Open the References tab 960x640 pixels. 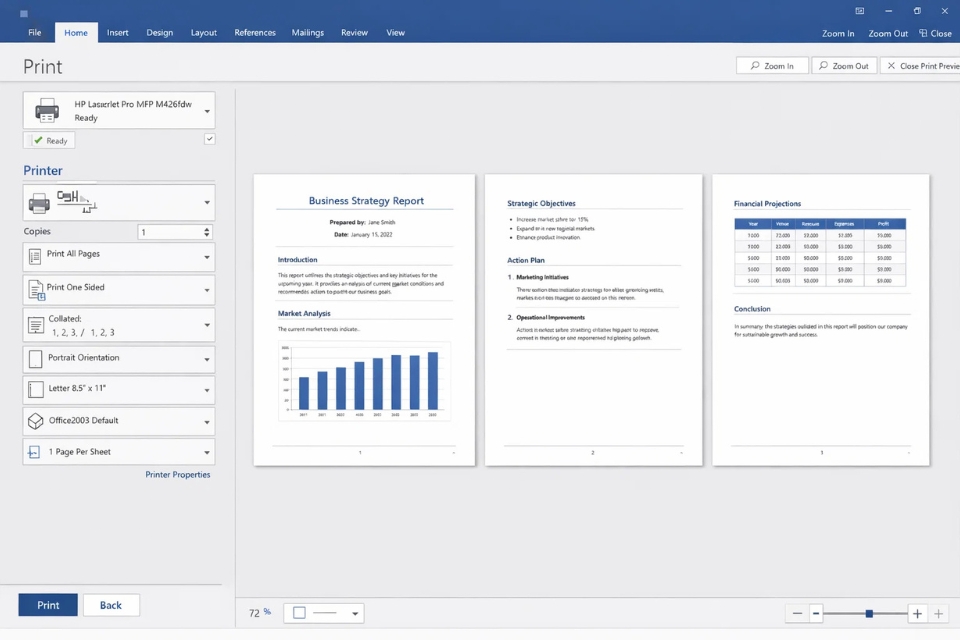pyautogui.click(x=255, y=32)
